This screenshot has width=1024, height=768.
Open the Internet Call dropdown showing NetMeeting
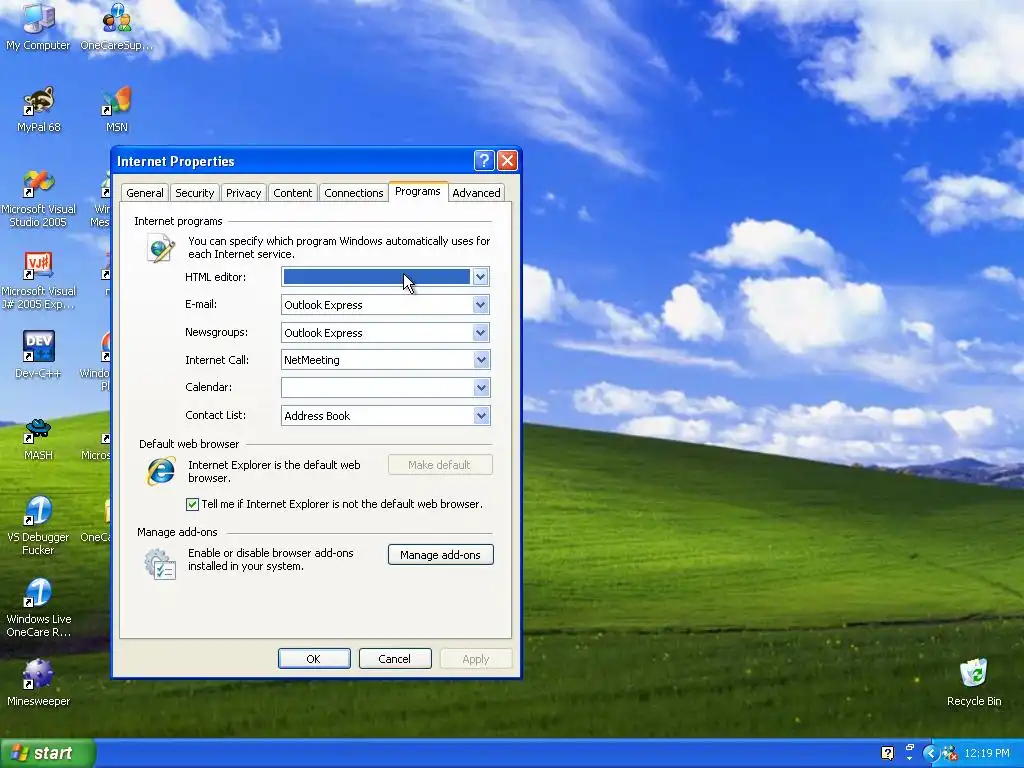(481, 360)
